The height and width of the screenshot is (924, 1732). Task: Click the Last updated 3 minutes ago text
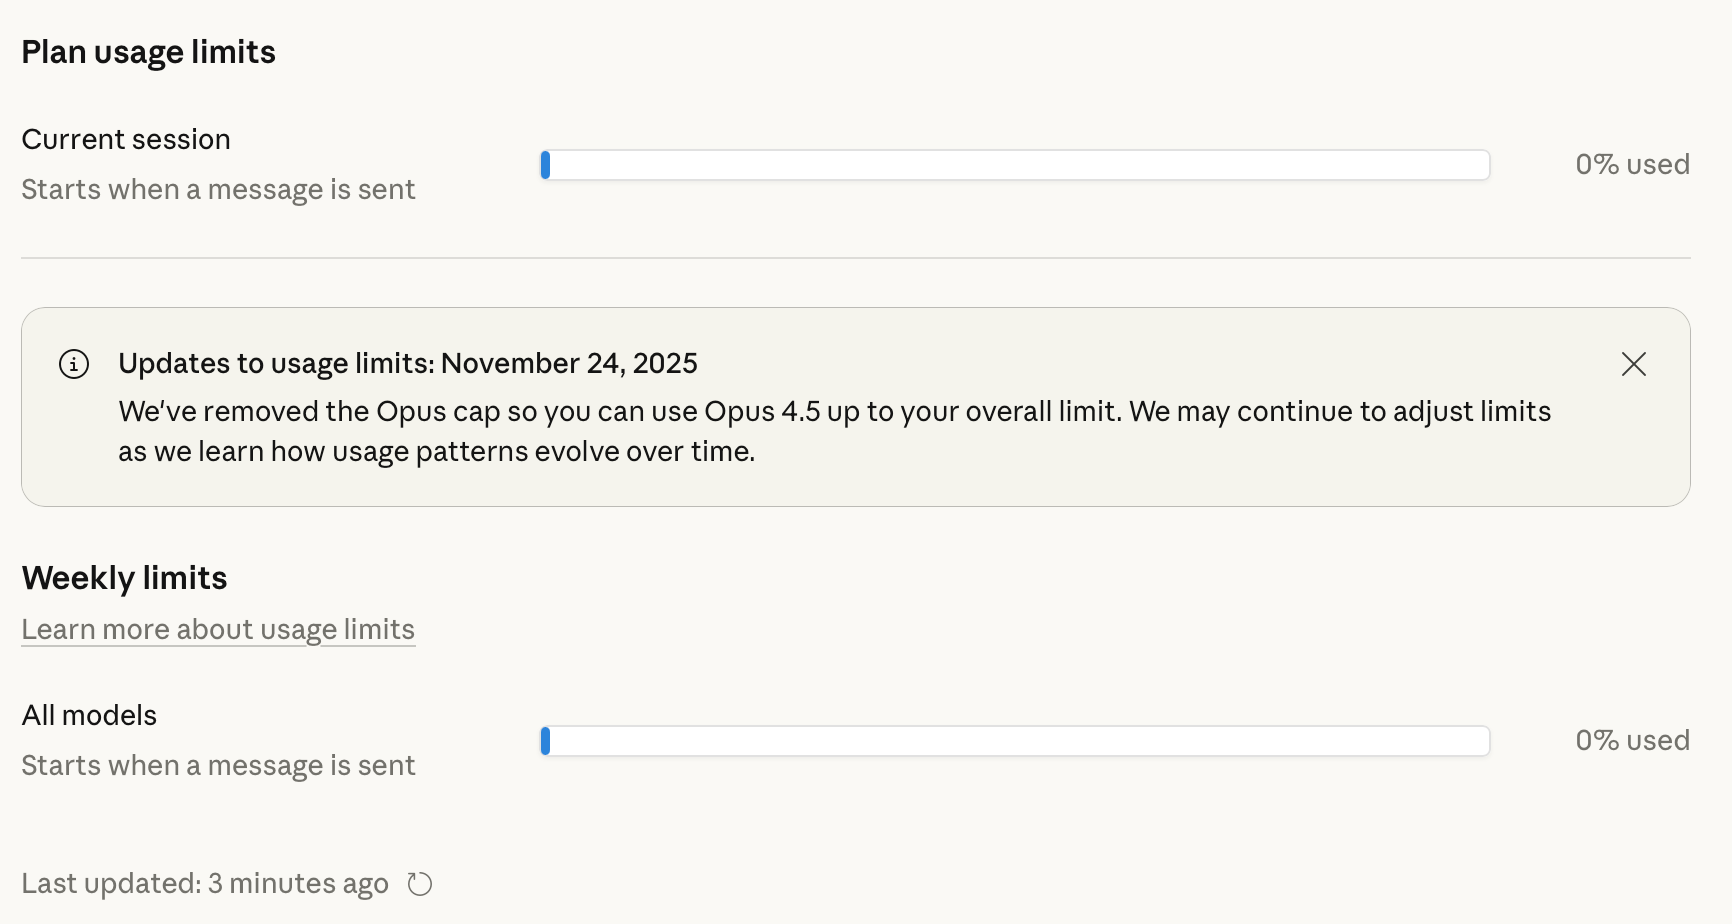coord(205,884)
